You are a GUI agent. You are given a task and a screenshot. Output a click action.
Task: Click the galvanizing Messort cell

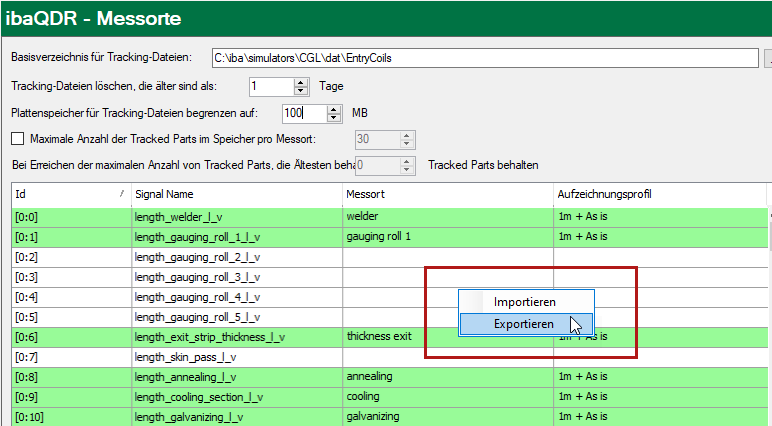448,417
